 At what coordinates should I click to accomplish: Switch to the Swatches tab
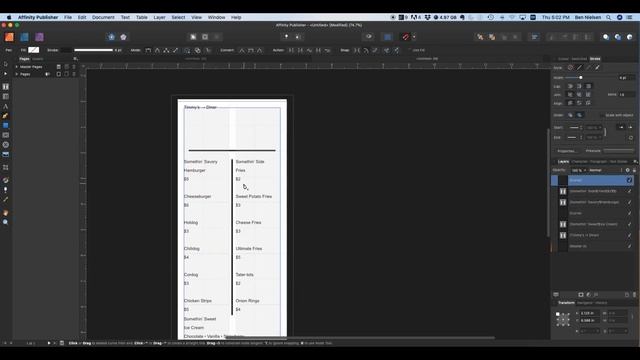click(x=579, y=59)
